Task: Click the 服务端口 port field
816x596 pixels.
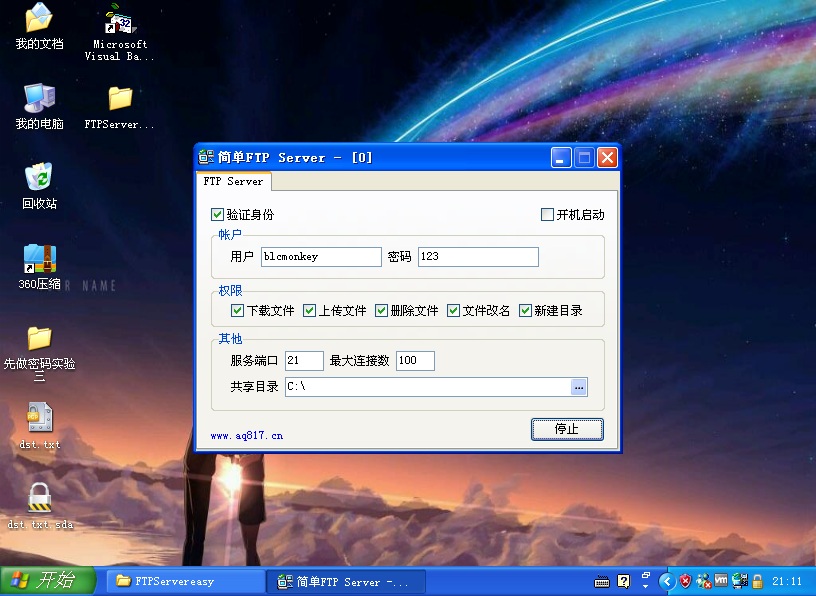Action: 304,361
